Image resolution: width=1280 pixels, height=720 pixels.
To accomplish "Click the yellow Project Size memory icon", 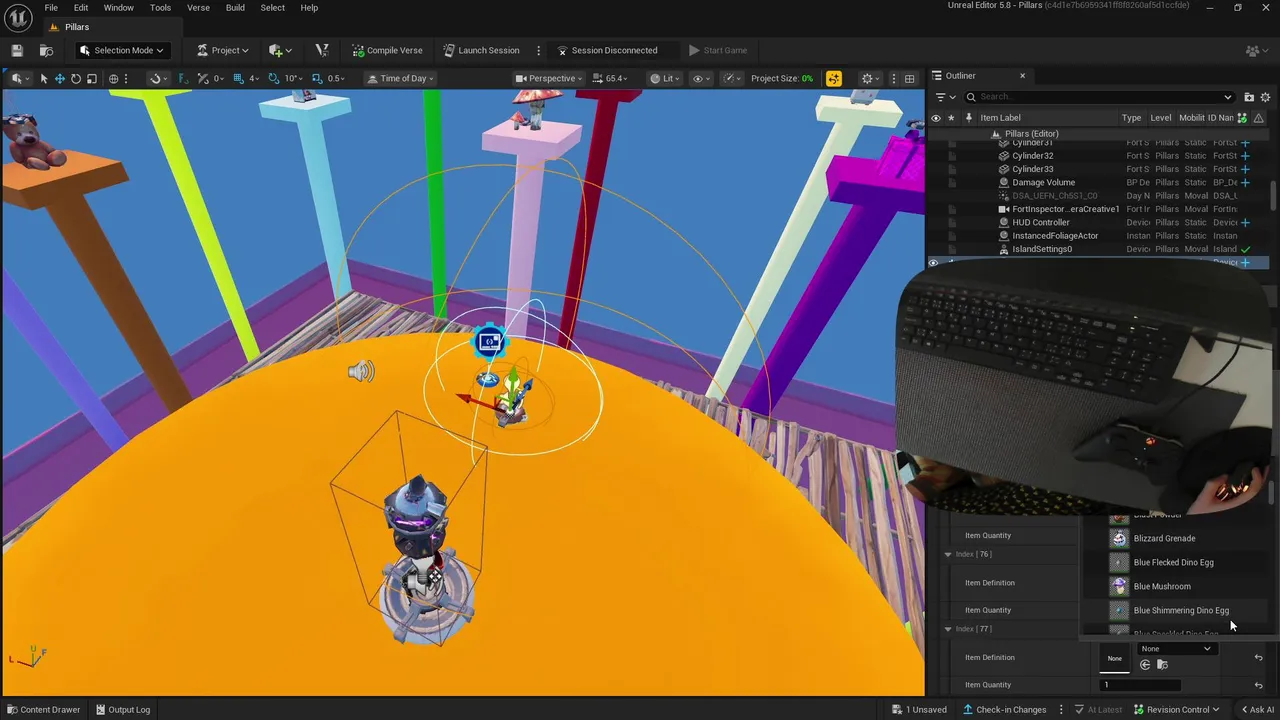I will point(834,78).
